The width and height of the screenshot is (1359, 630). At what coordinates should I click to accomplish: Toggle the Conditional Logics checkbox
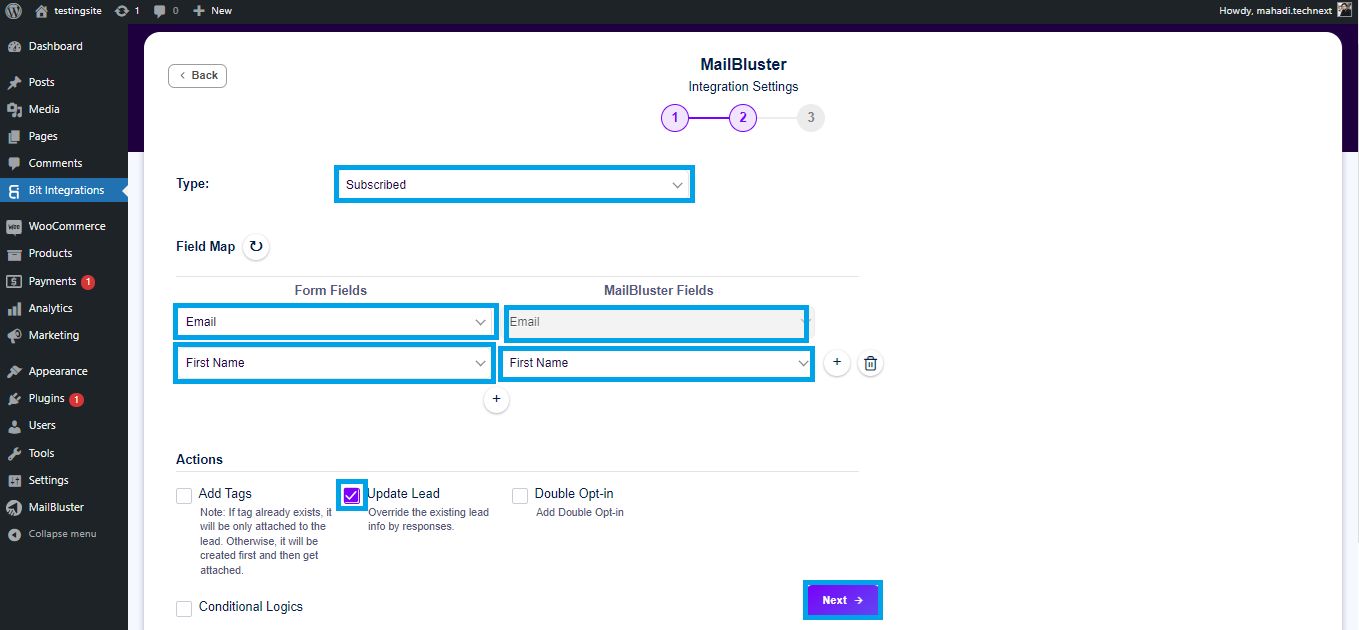click(x=184, y=609)
